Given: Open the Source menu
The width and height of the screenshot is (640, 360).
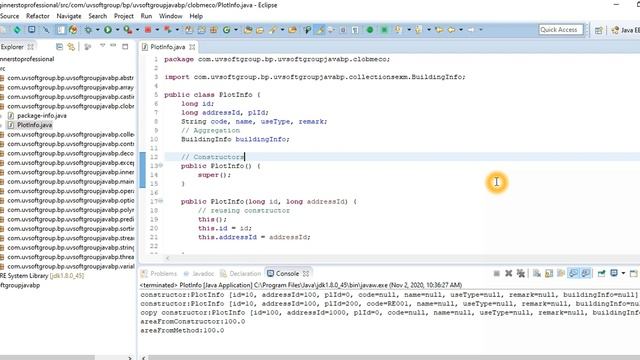Looking at the screenshot, I should click(9, 16).
